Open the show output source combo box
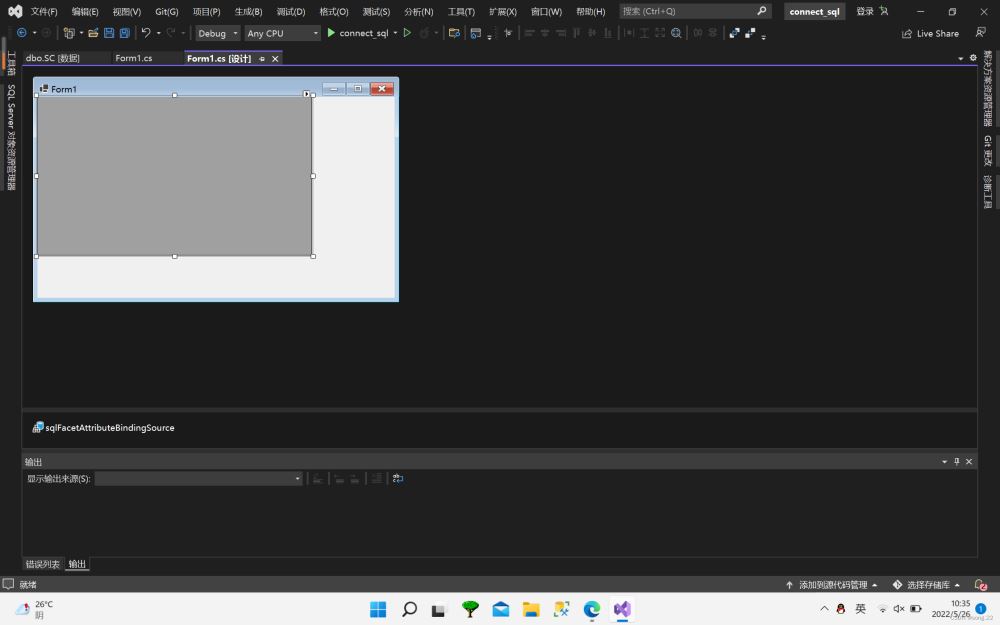The height and width of the screenshot is (625, 1000). click(x=198, y=479)
